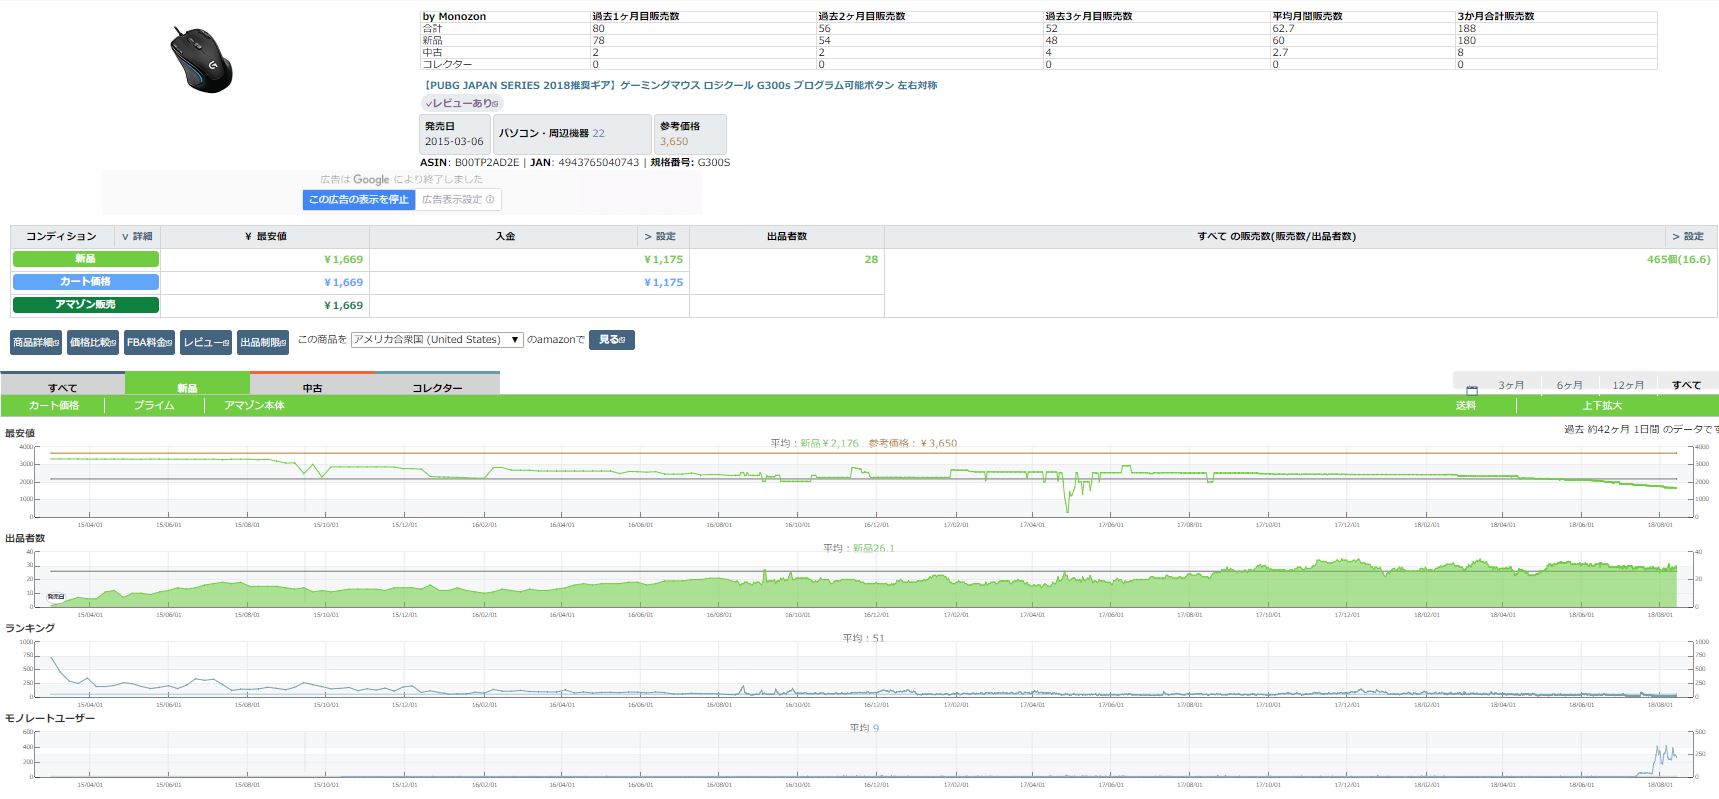Open 設定 beside the 入金 column

[x=660, y=237]
